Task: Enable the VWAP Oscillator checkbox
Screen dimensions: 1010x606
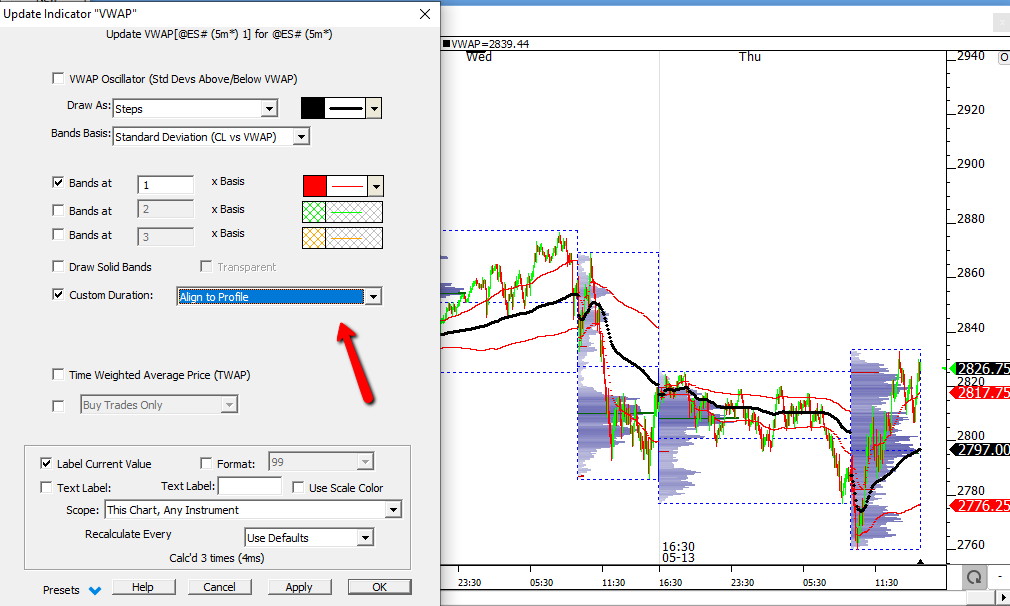Action: click(57, 79)
